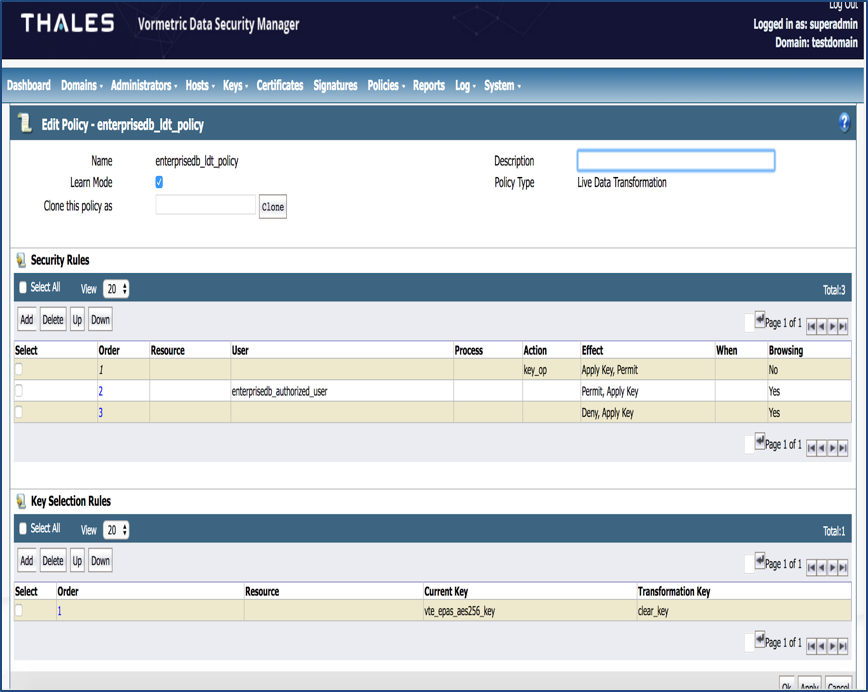This screenshot has height=692, width=868.
Task: Go to first page in Security Rules top pager
Action: click(812, 326)
